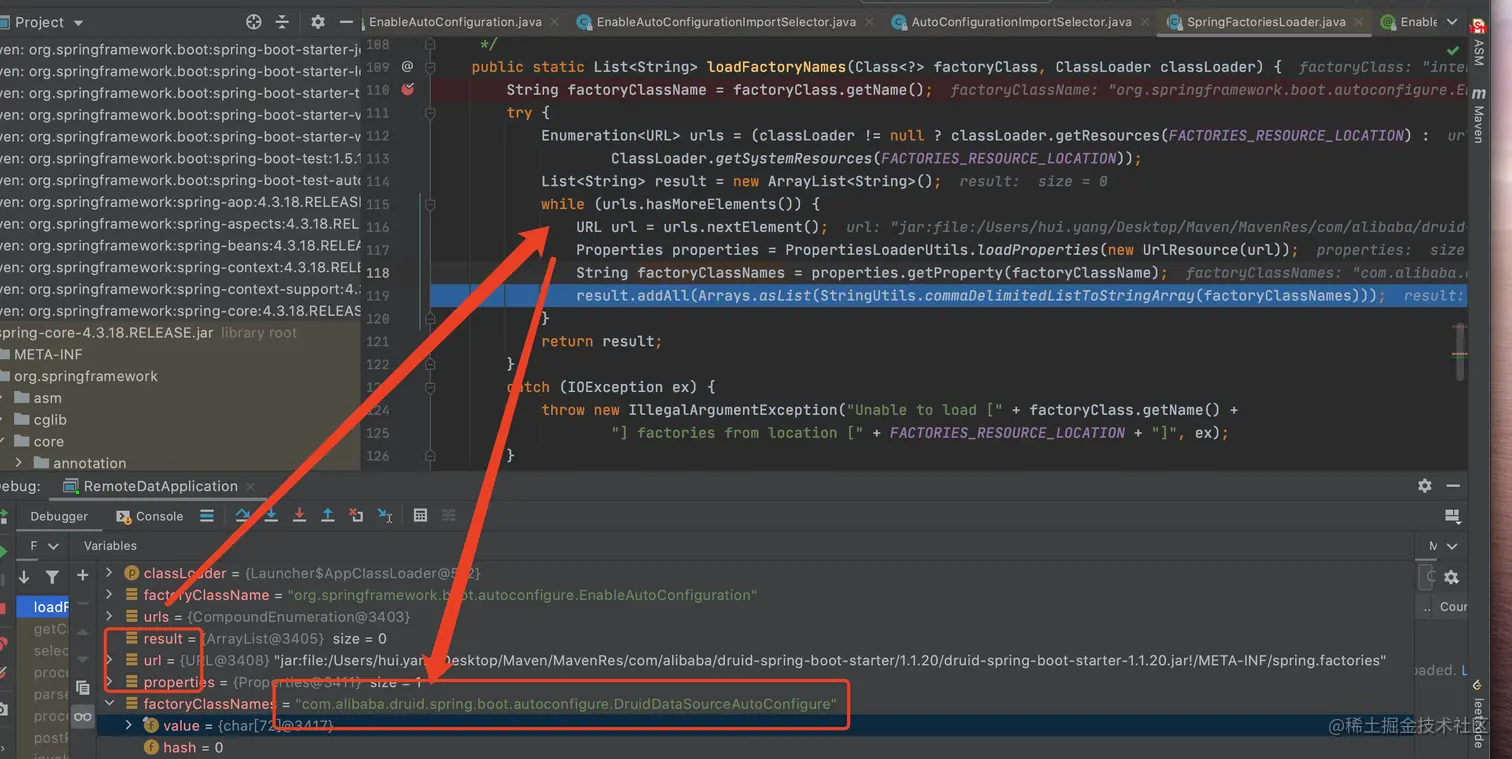Close the SpringFactoriesLoader.java tab

click(1359, 22)
